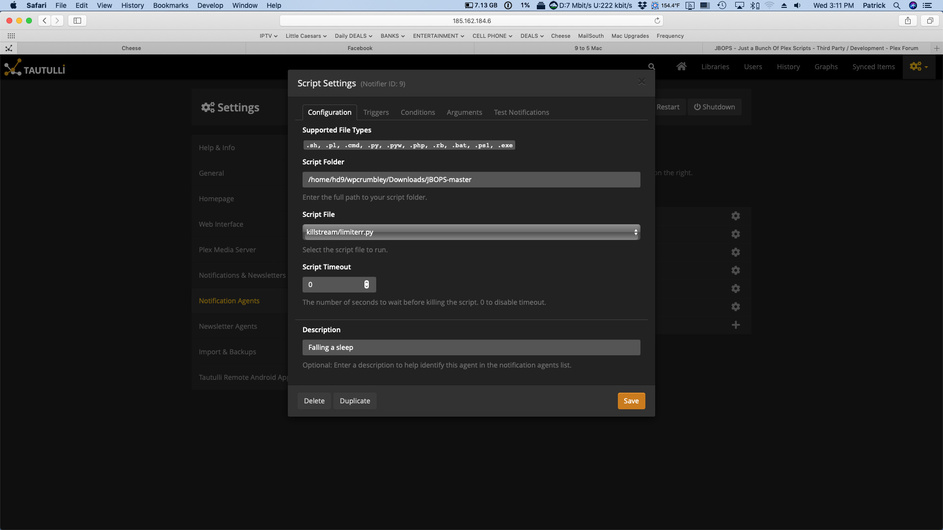Click the Script Folder path field
This screenshot has width=943, height=530.
pyautogui.click(x=471, y=179)
